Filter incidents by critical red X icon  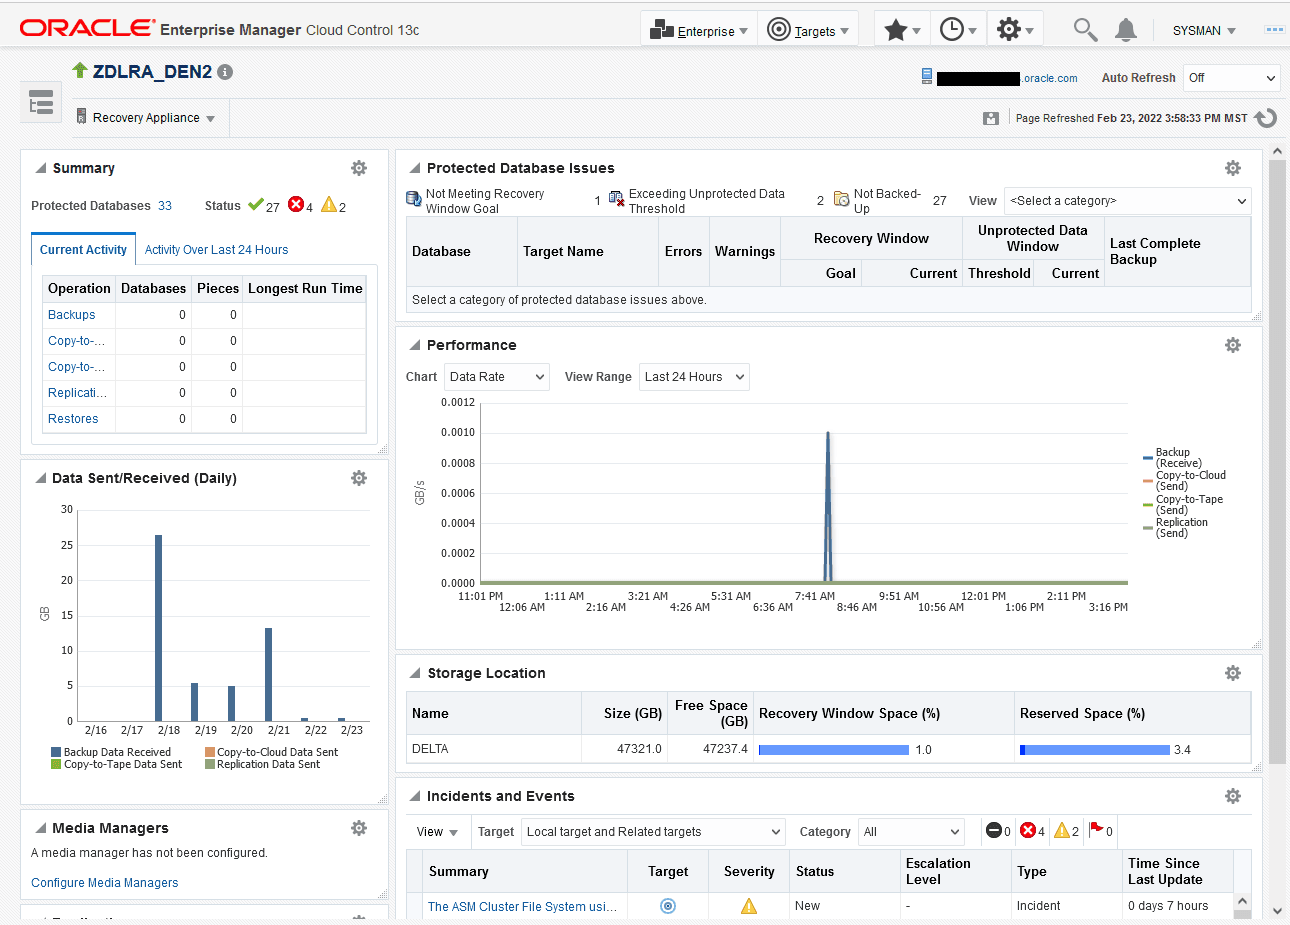click(x=1028, y=830)
